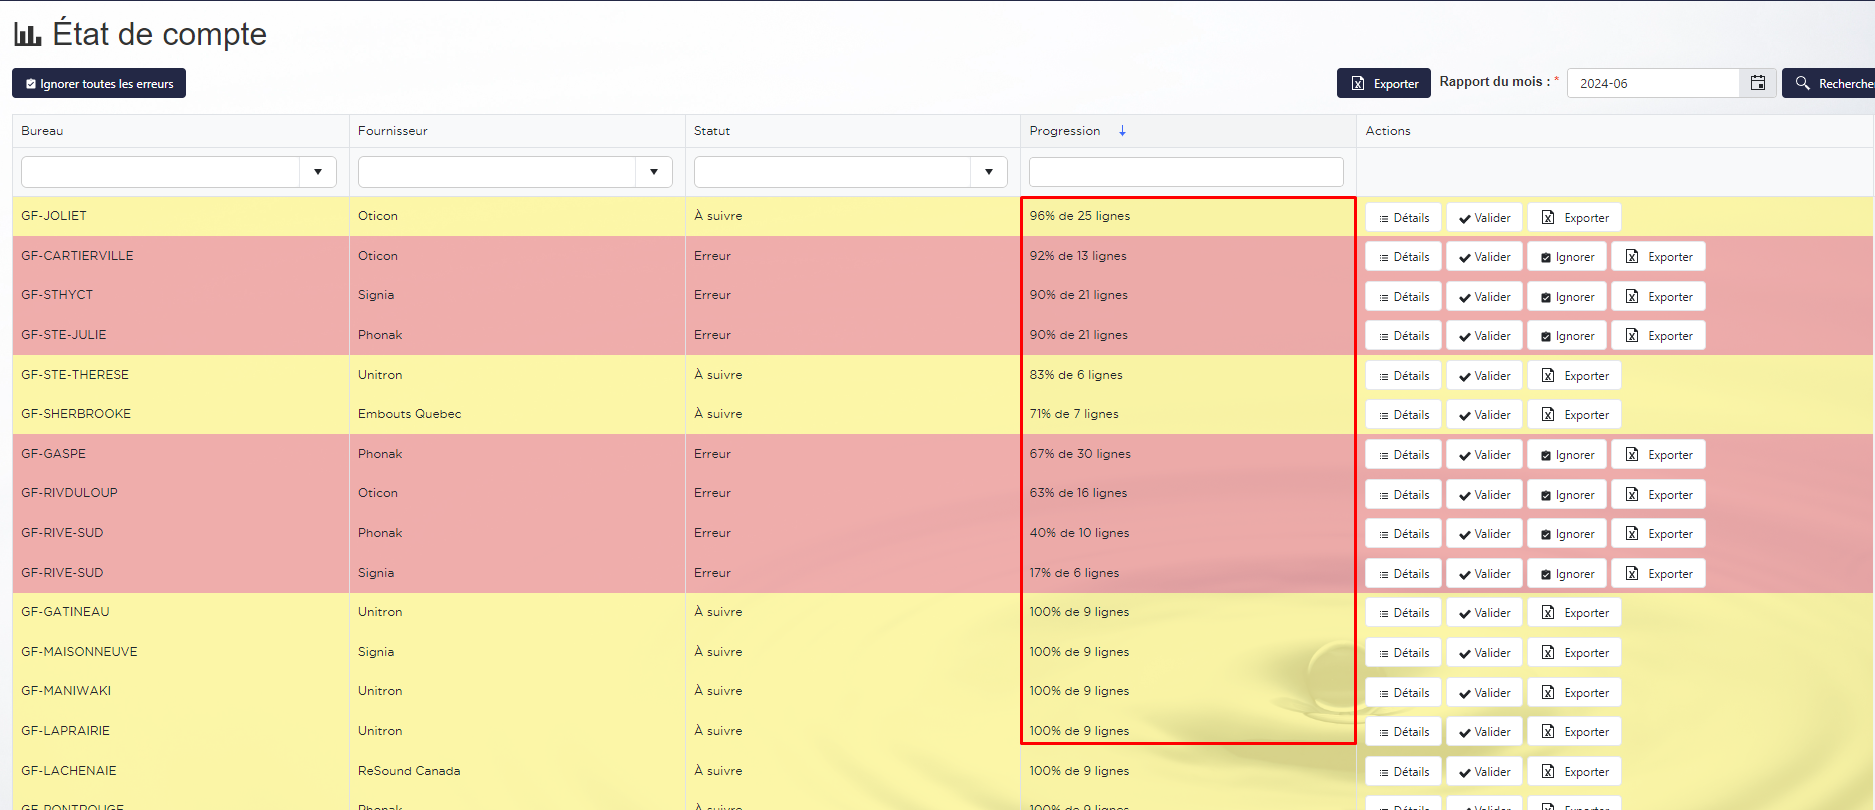This screenshot has height=810, width=1875.
Task: Click Ignorer for the GF-GASPE row
Action: coord(1567,455)
